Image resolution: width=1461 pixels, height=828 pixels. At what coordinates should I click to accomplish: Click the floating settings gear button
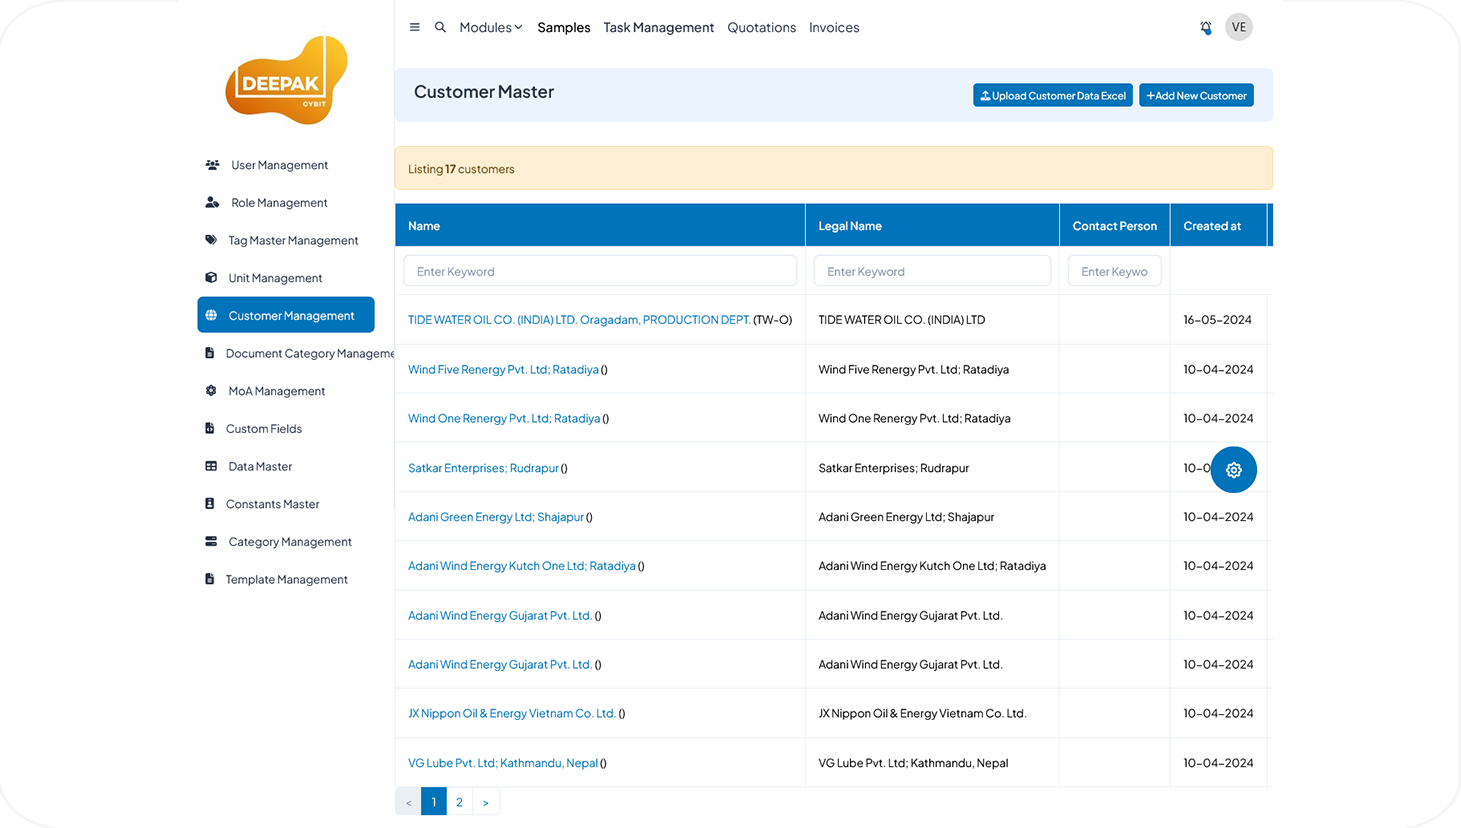(x=1233, y=470)
